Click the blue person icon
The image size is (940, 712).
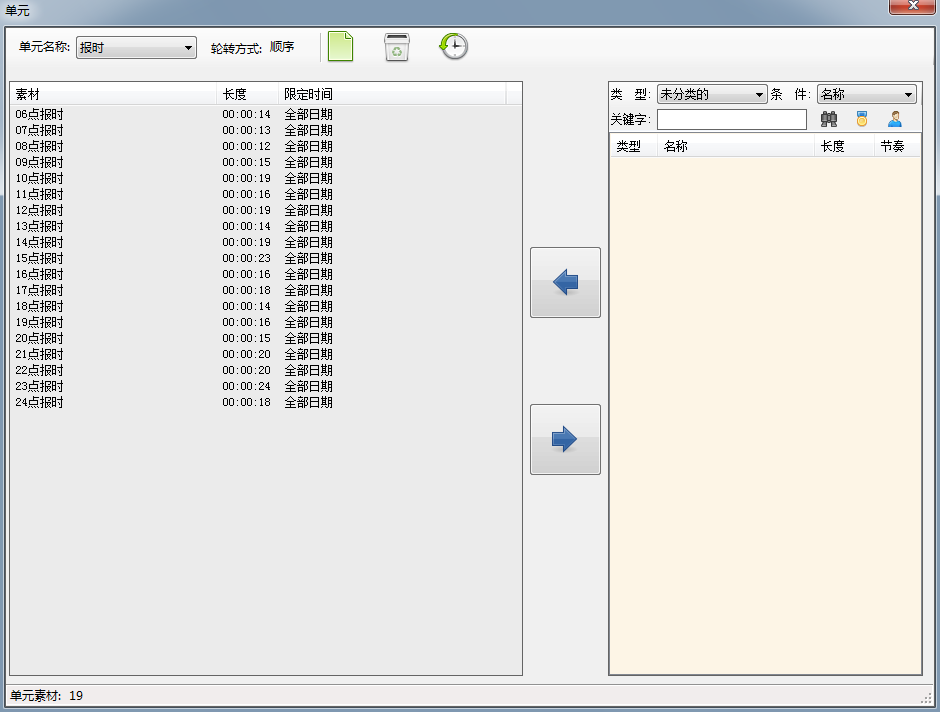pos(895,120)
